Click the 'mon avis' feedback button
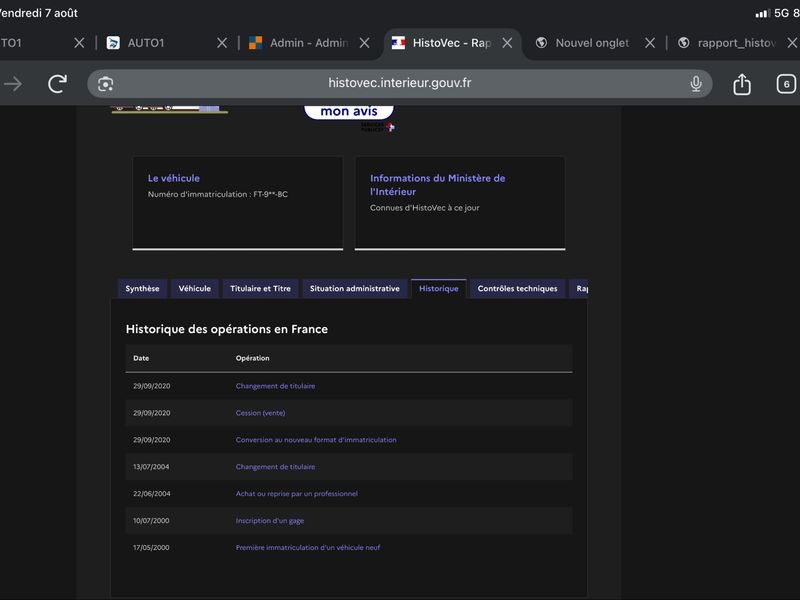Screen dimensions: 800x600 coord(349,111)
